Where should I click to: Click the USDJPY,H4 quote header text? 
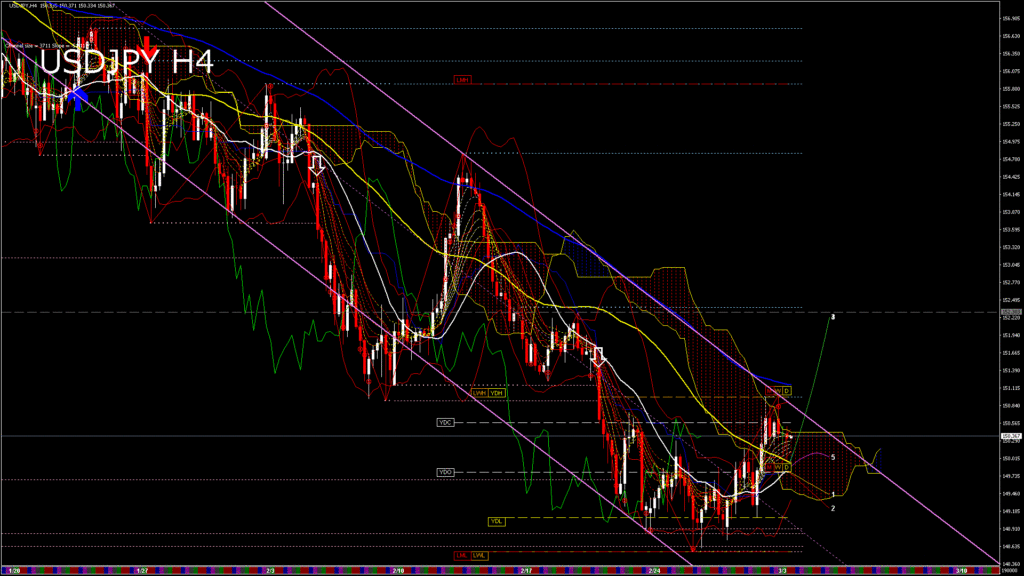(62, 5)
